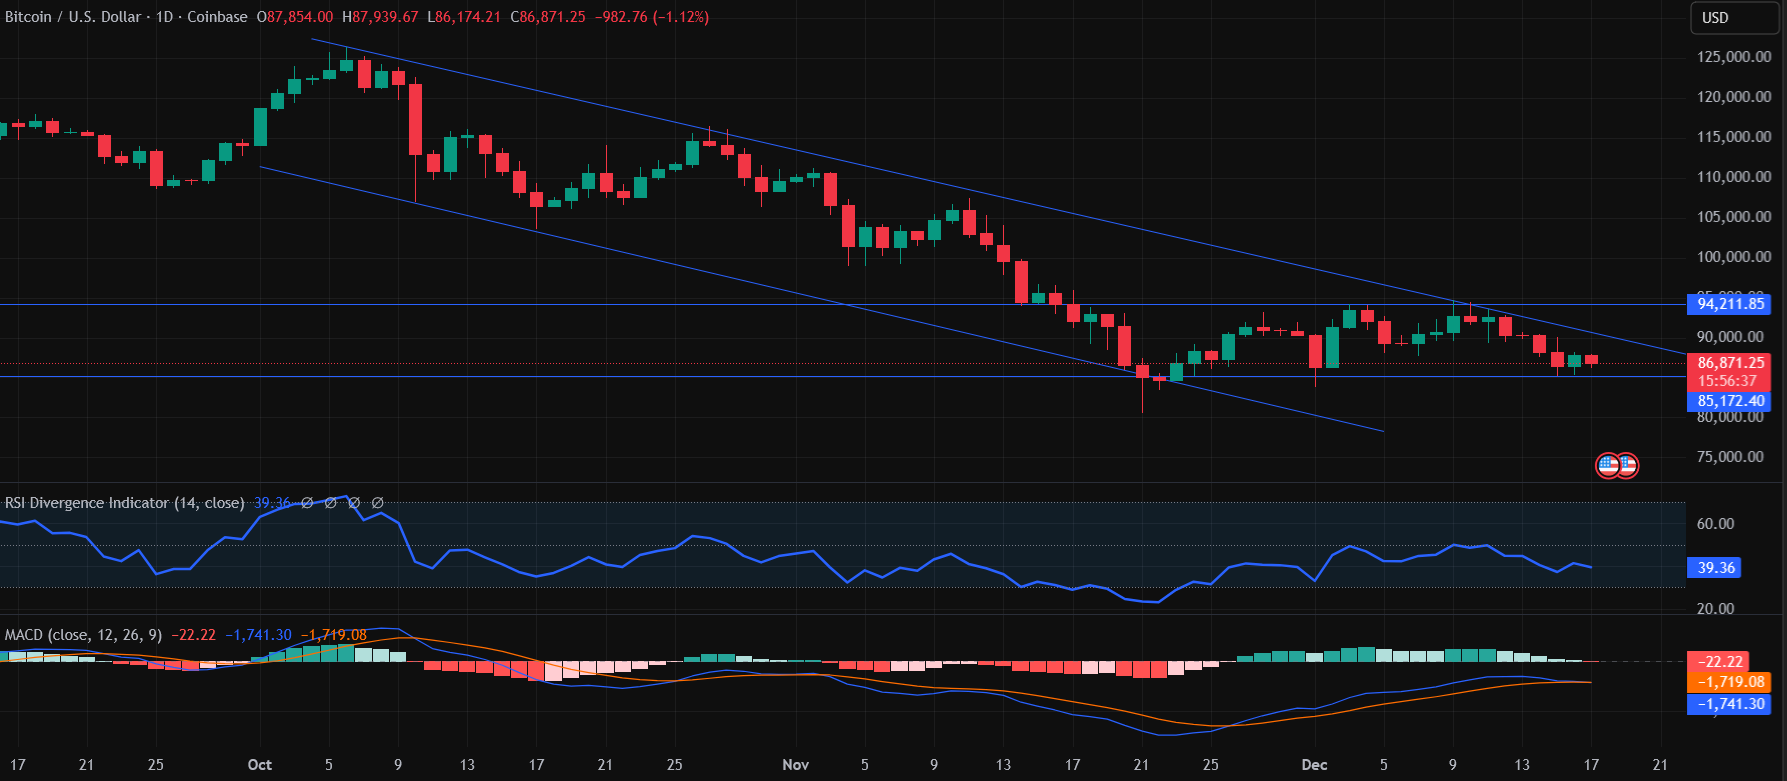
Task: Click the 39.36 value in the RSI legend
Action: click(272, 503)
